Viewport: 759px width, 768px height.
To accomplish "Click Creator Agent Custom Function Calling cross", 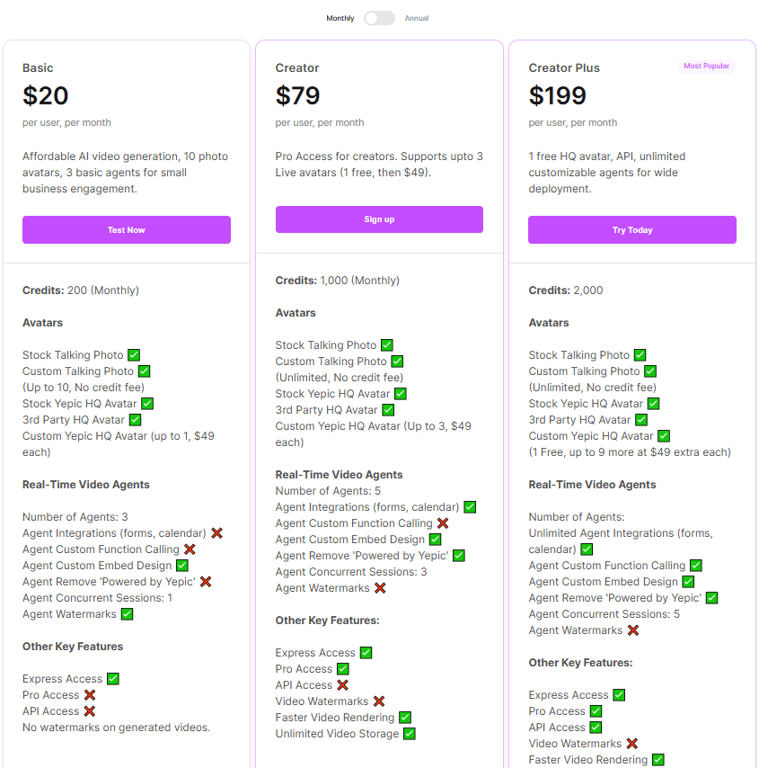I will 443,523.
